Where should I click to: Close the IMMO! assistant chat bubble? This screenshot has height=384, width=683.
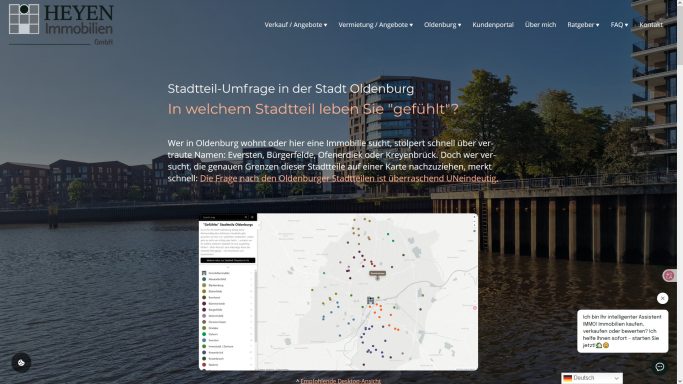coord(662,298)
